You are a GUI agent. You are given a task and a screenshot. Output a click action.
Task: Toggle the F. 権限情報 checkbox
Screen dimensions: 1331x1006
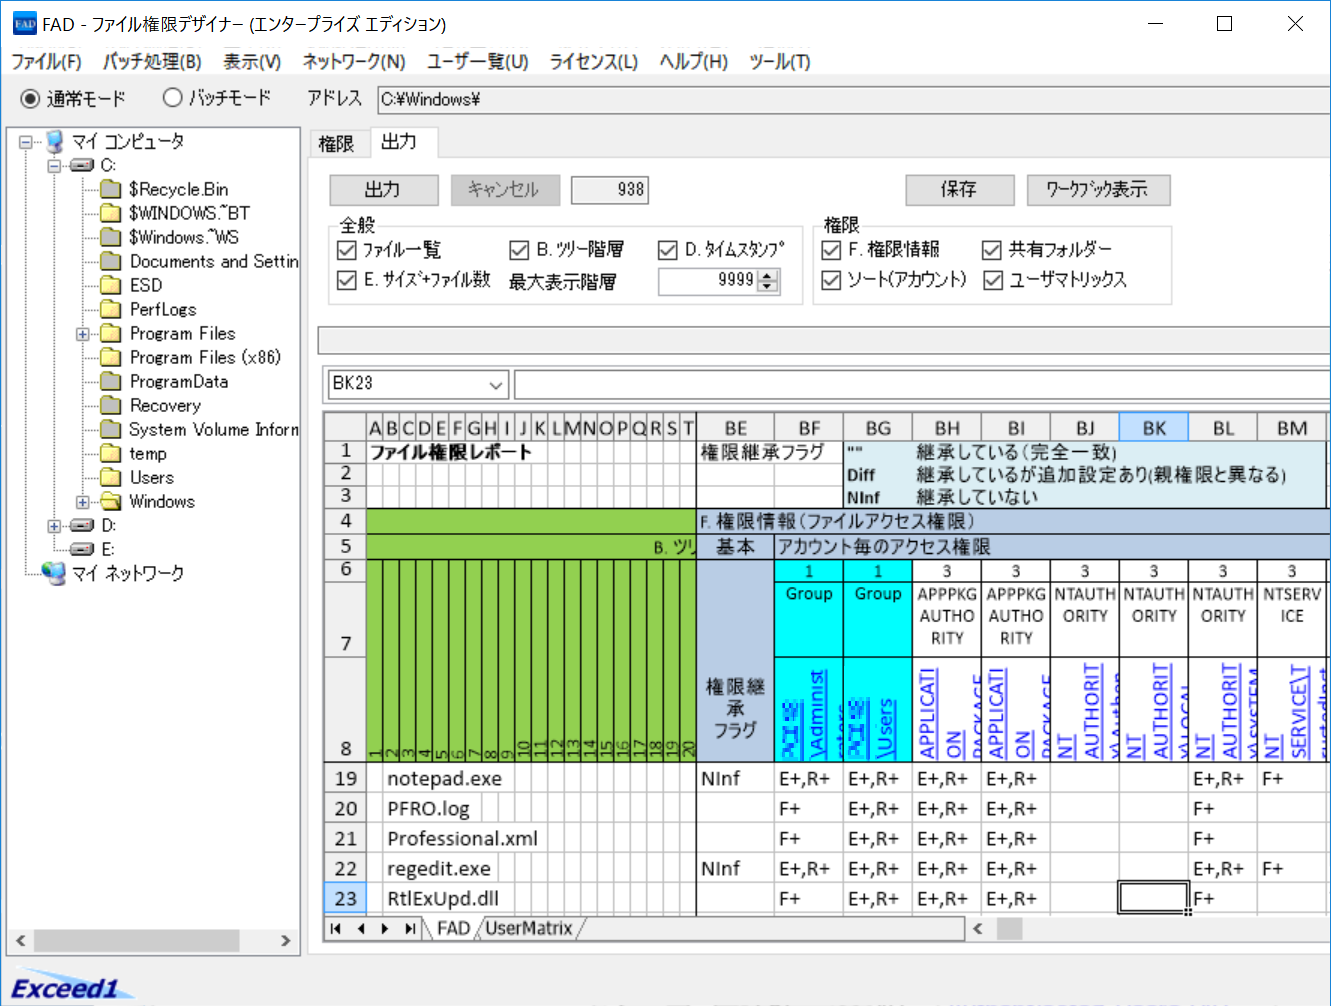coord(831,250)
